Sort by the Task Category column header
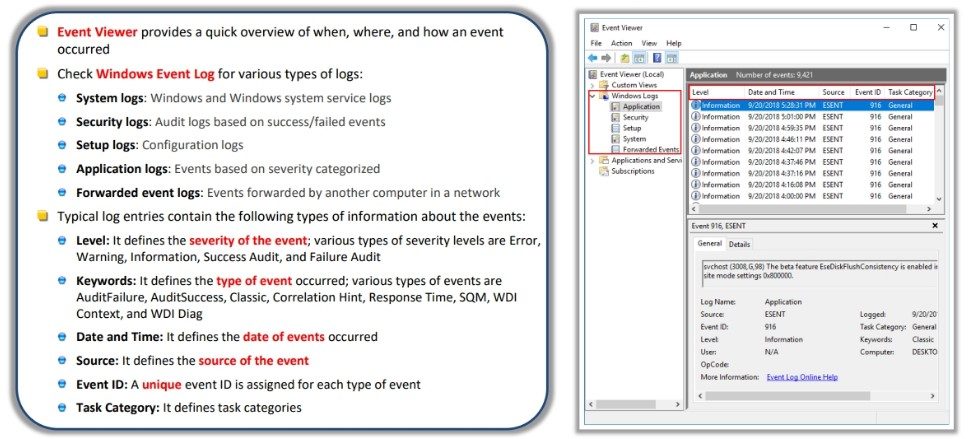 click(909, 92)
